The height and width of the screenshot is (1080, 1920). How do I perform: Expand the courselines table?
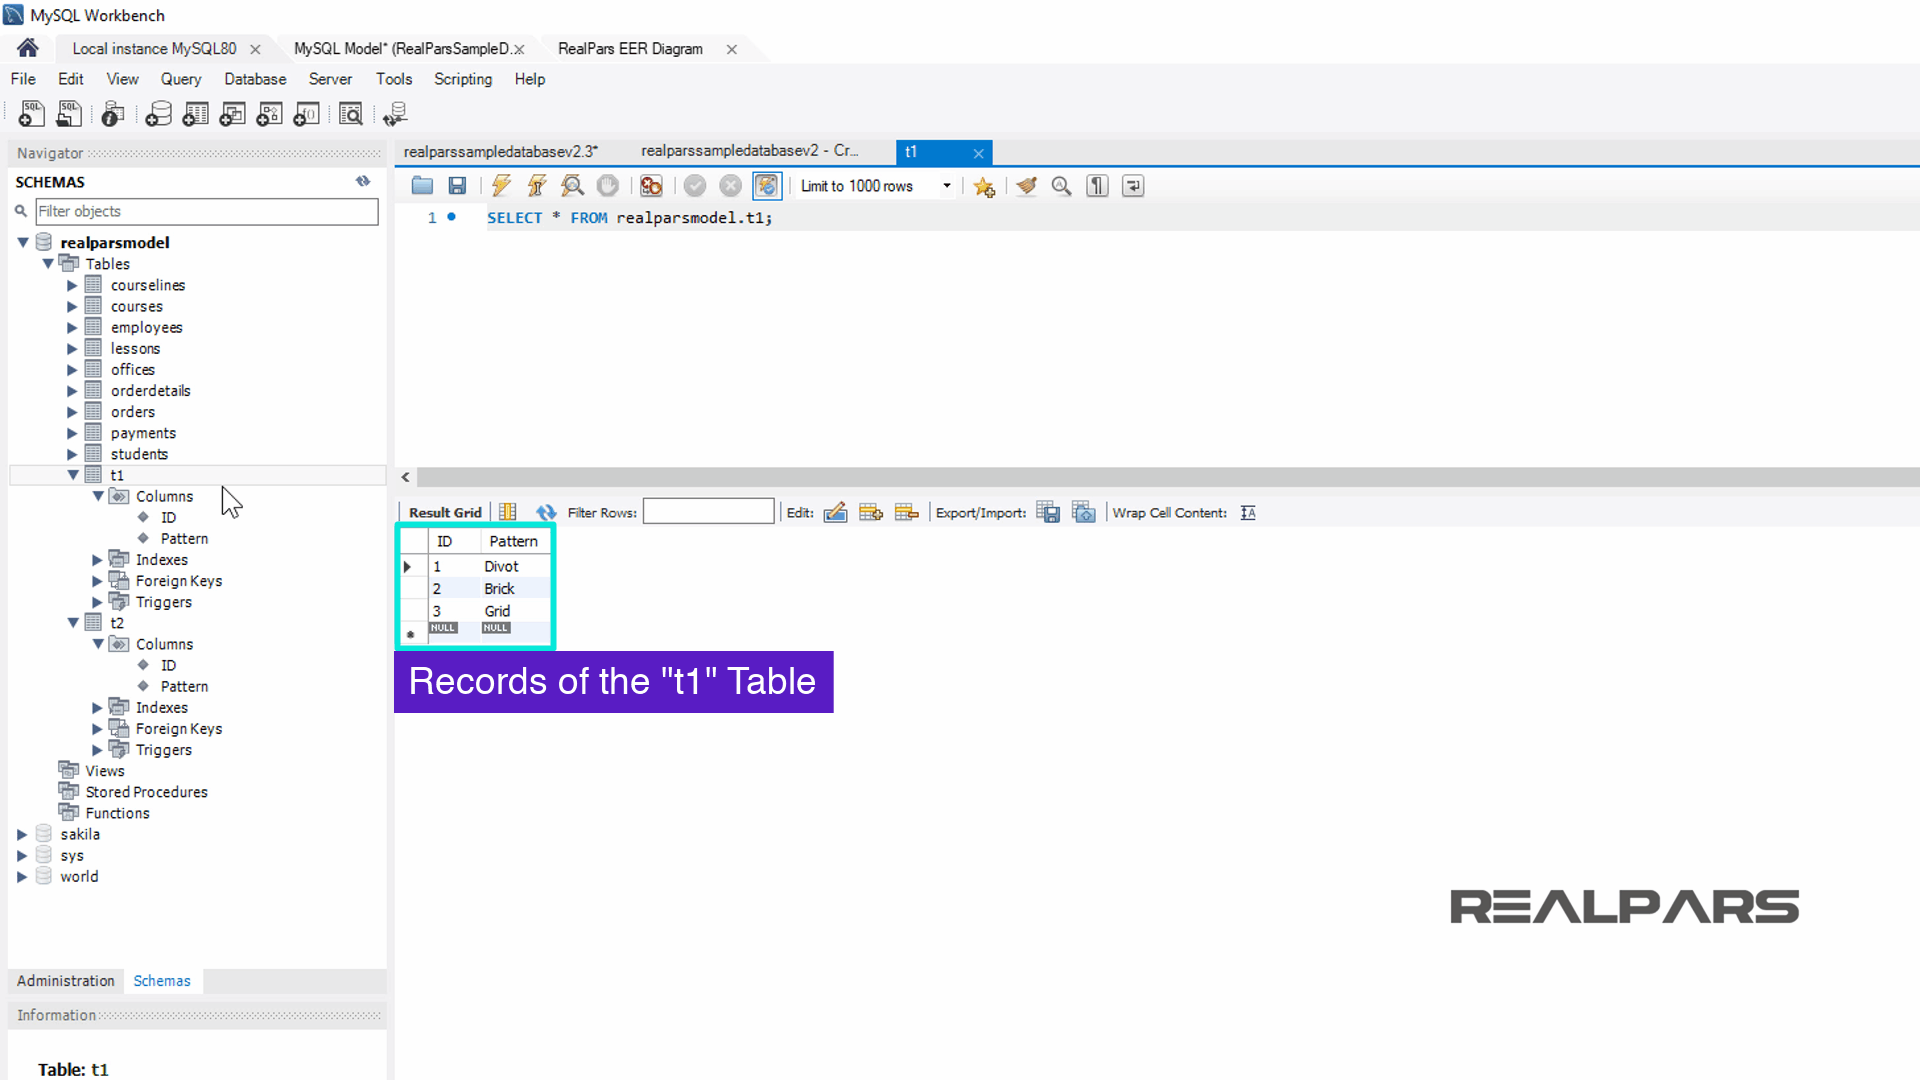tap(72, 285)
